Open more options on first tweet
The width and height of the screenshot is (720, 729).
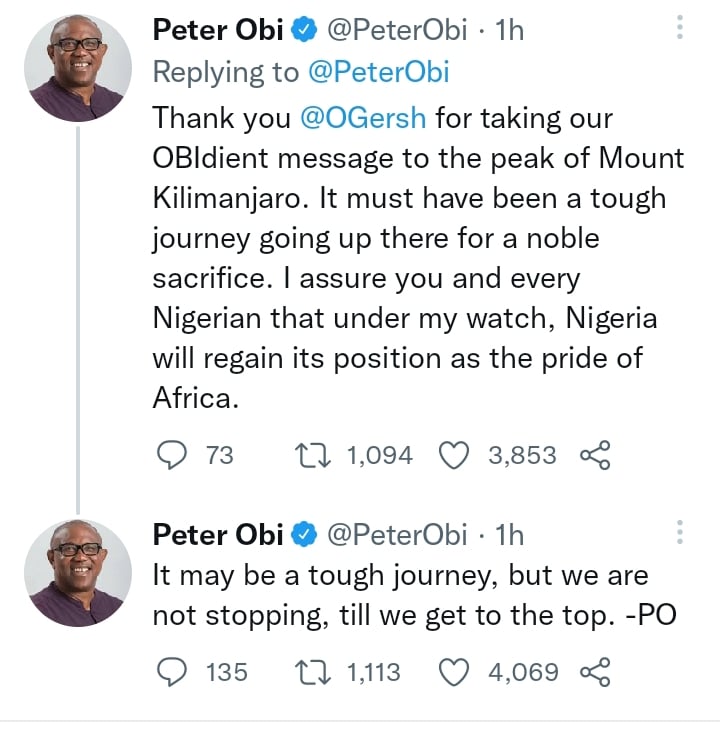coord(681,28)
